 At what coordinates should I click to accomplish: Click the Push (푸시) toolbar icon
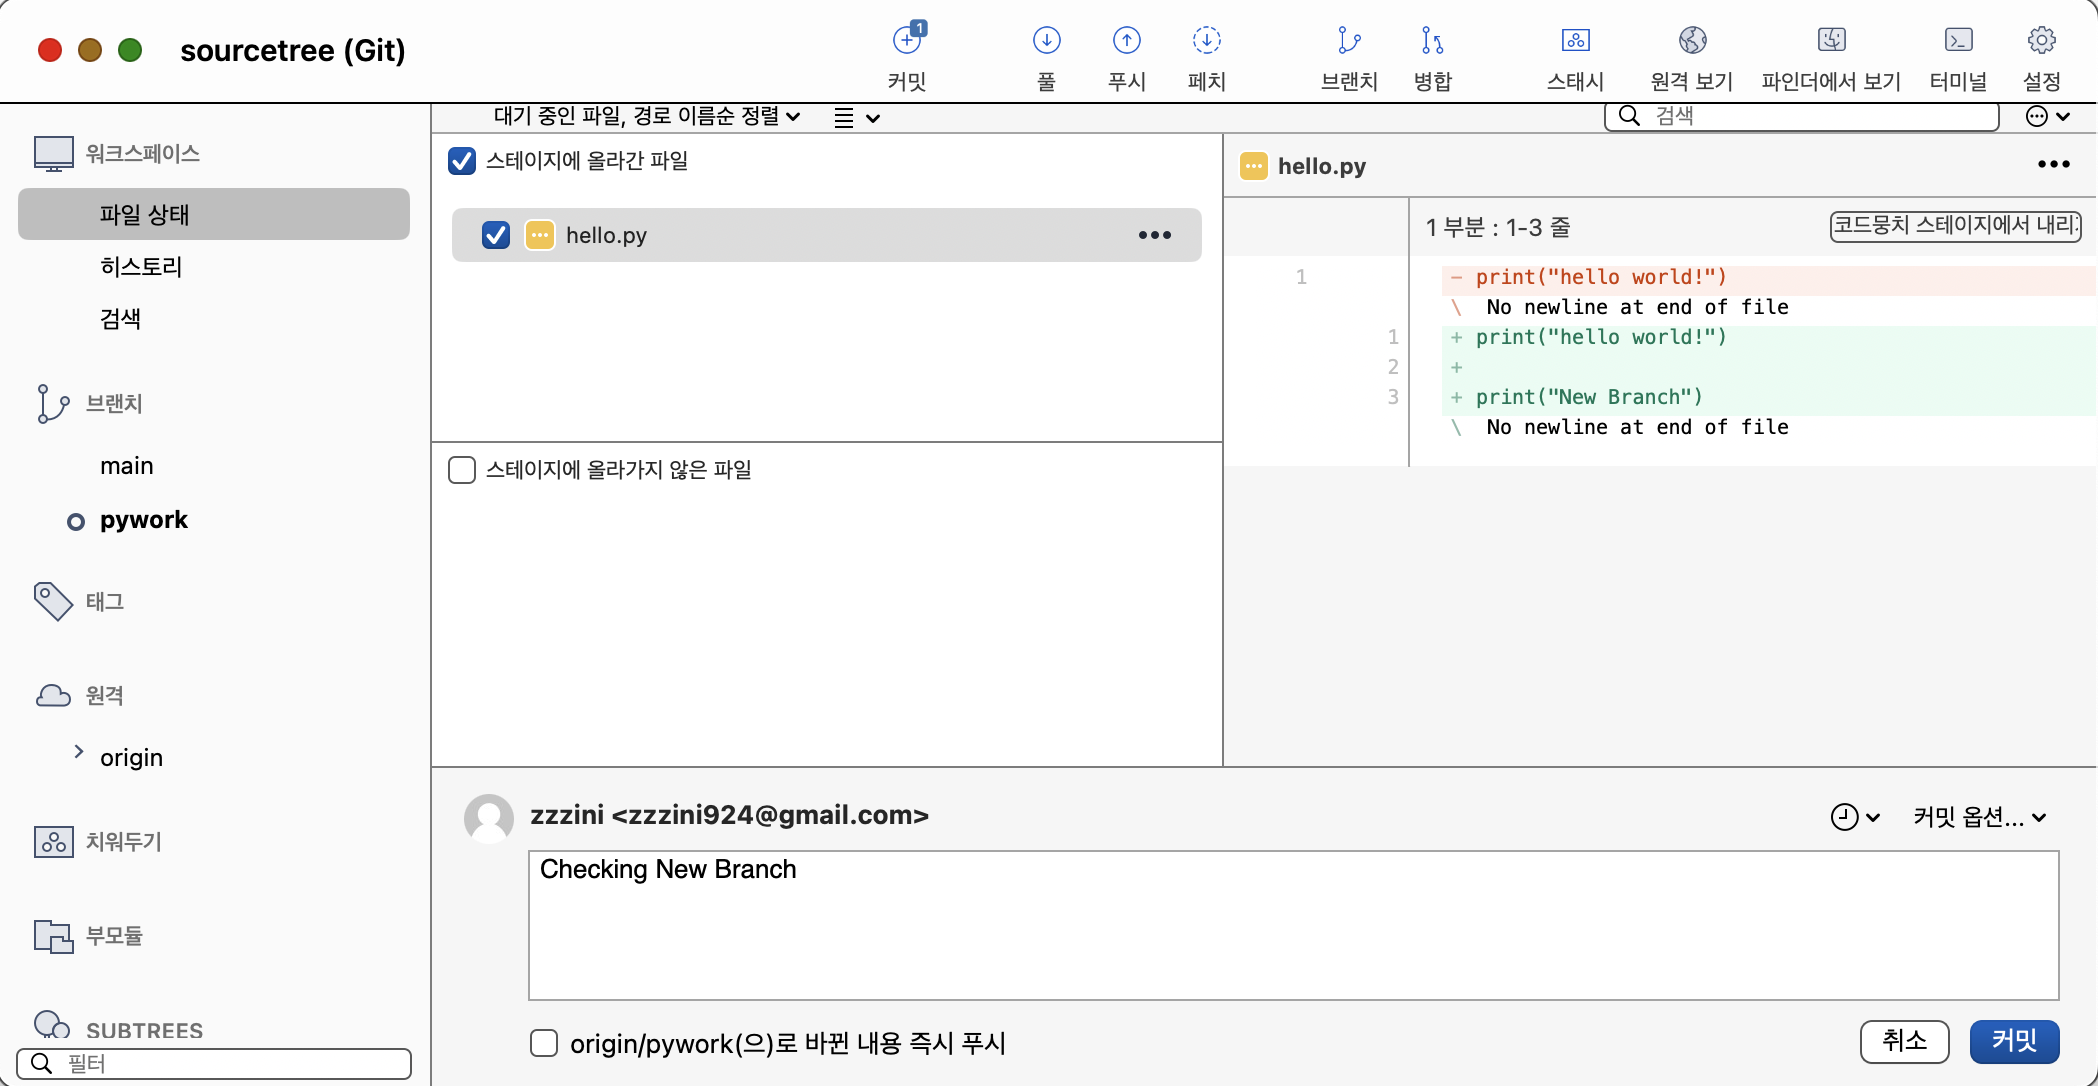tap(1126, 41)
